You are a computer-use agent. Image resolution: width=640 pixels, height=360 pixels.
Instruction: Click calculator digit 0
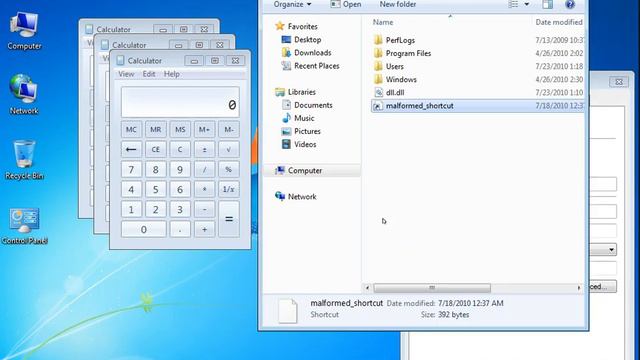pos(144,229)
